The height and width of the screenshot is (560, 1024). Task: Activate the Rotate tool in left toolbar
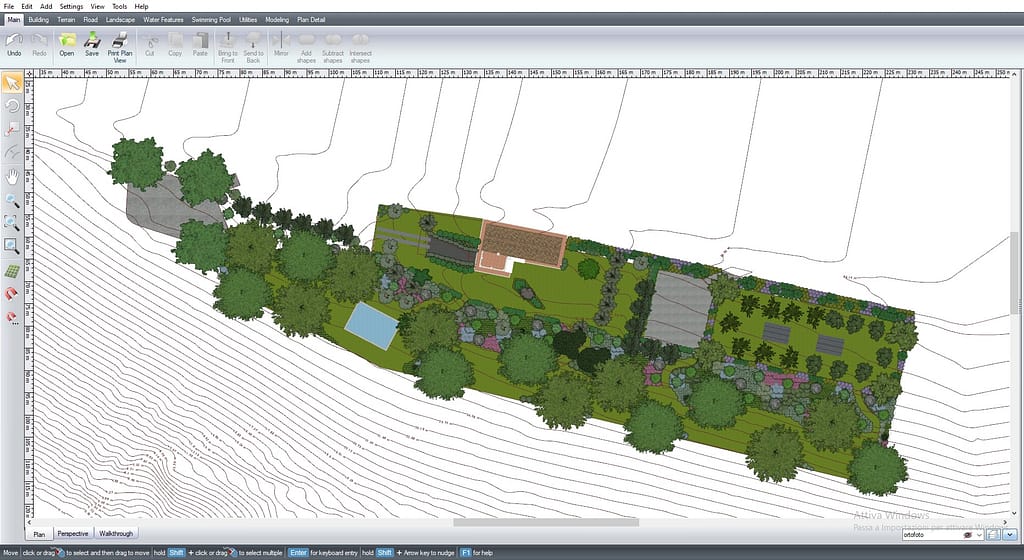coord(12,106)
